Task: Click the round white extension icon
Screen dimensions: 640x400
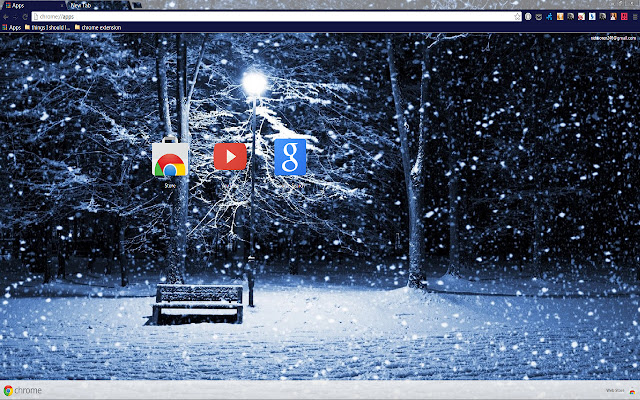Action: pyautogui.click(x=528, y=17)
